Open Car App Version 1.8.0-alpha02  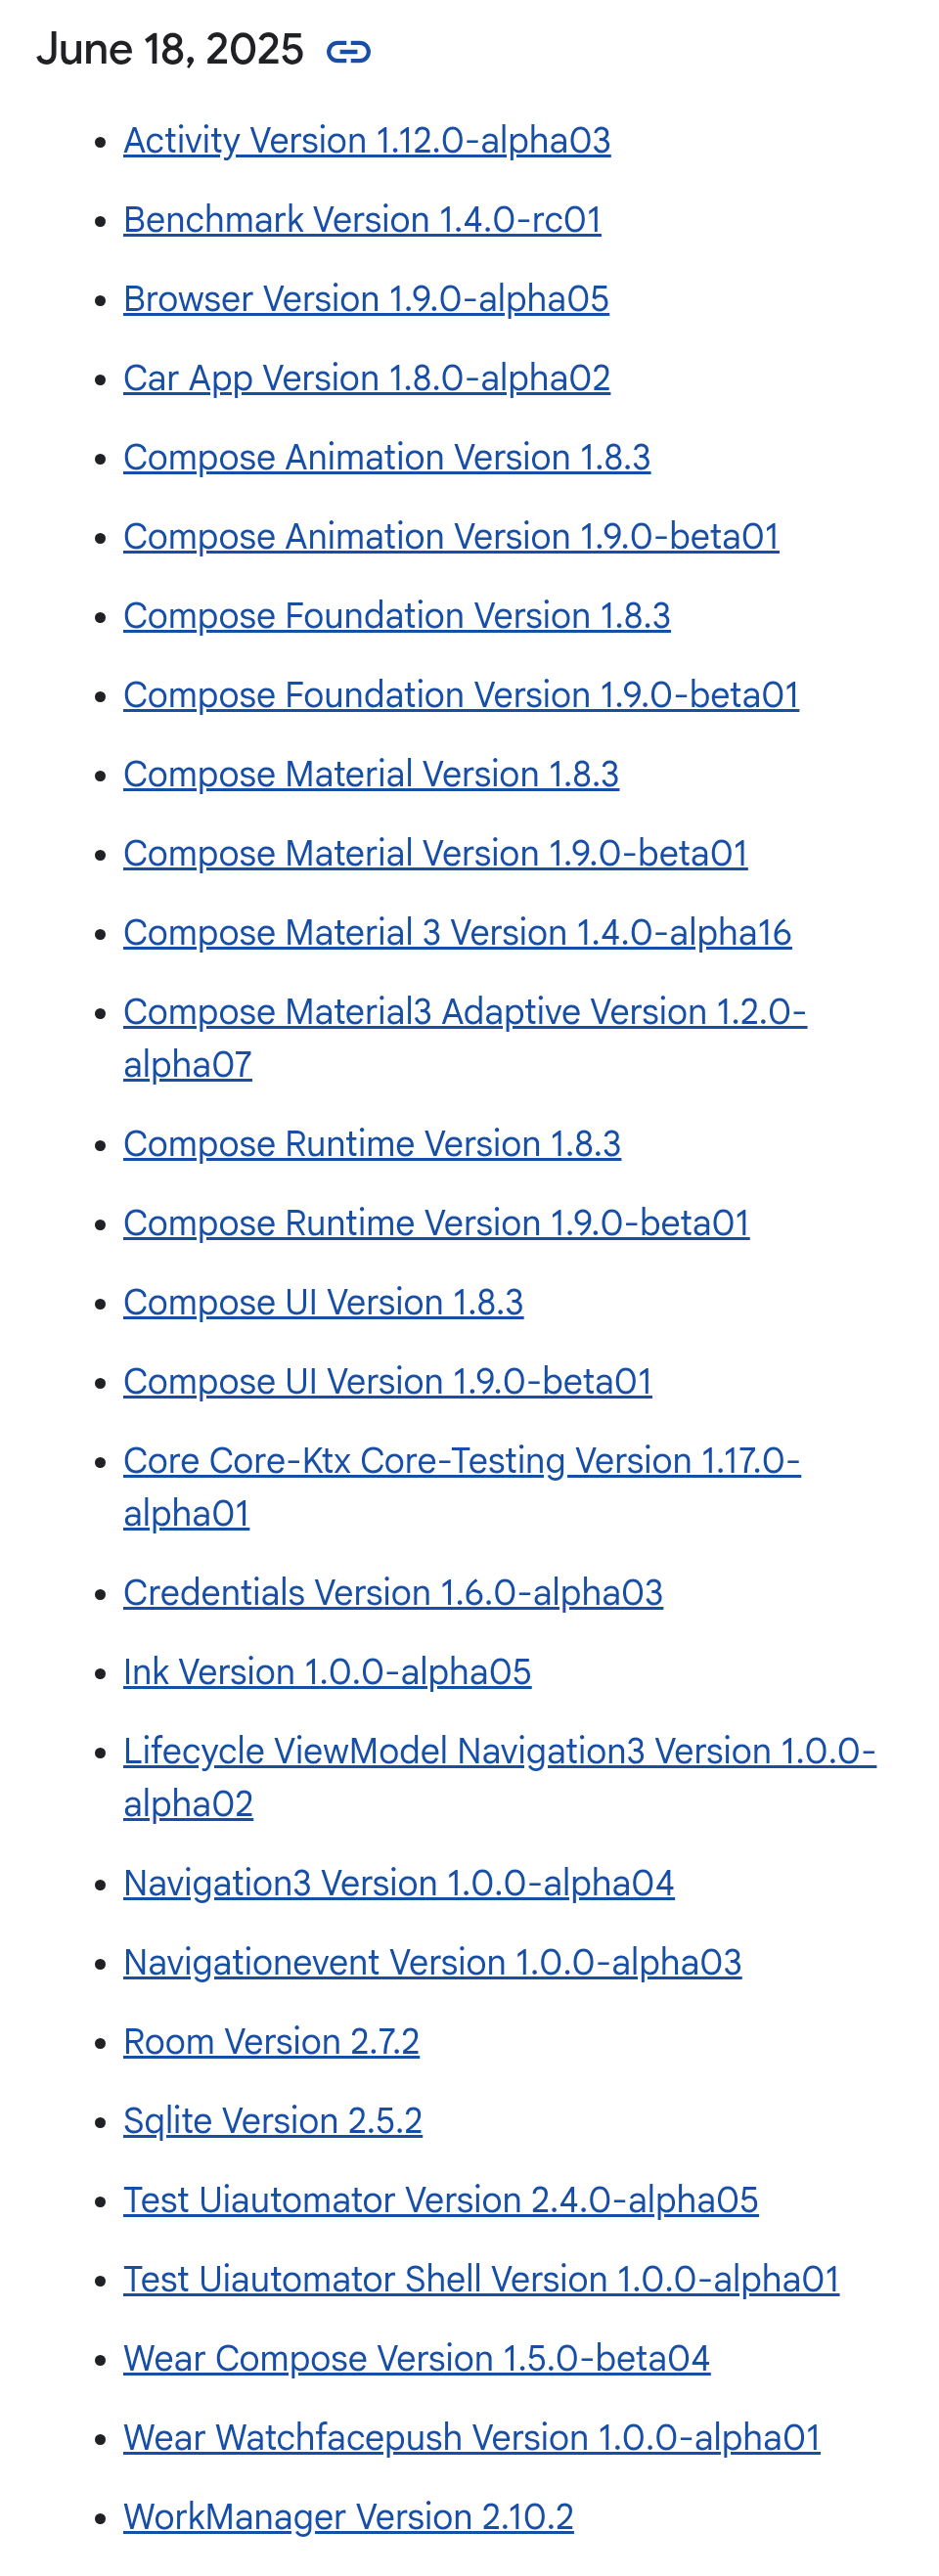(367, 378)
